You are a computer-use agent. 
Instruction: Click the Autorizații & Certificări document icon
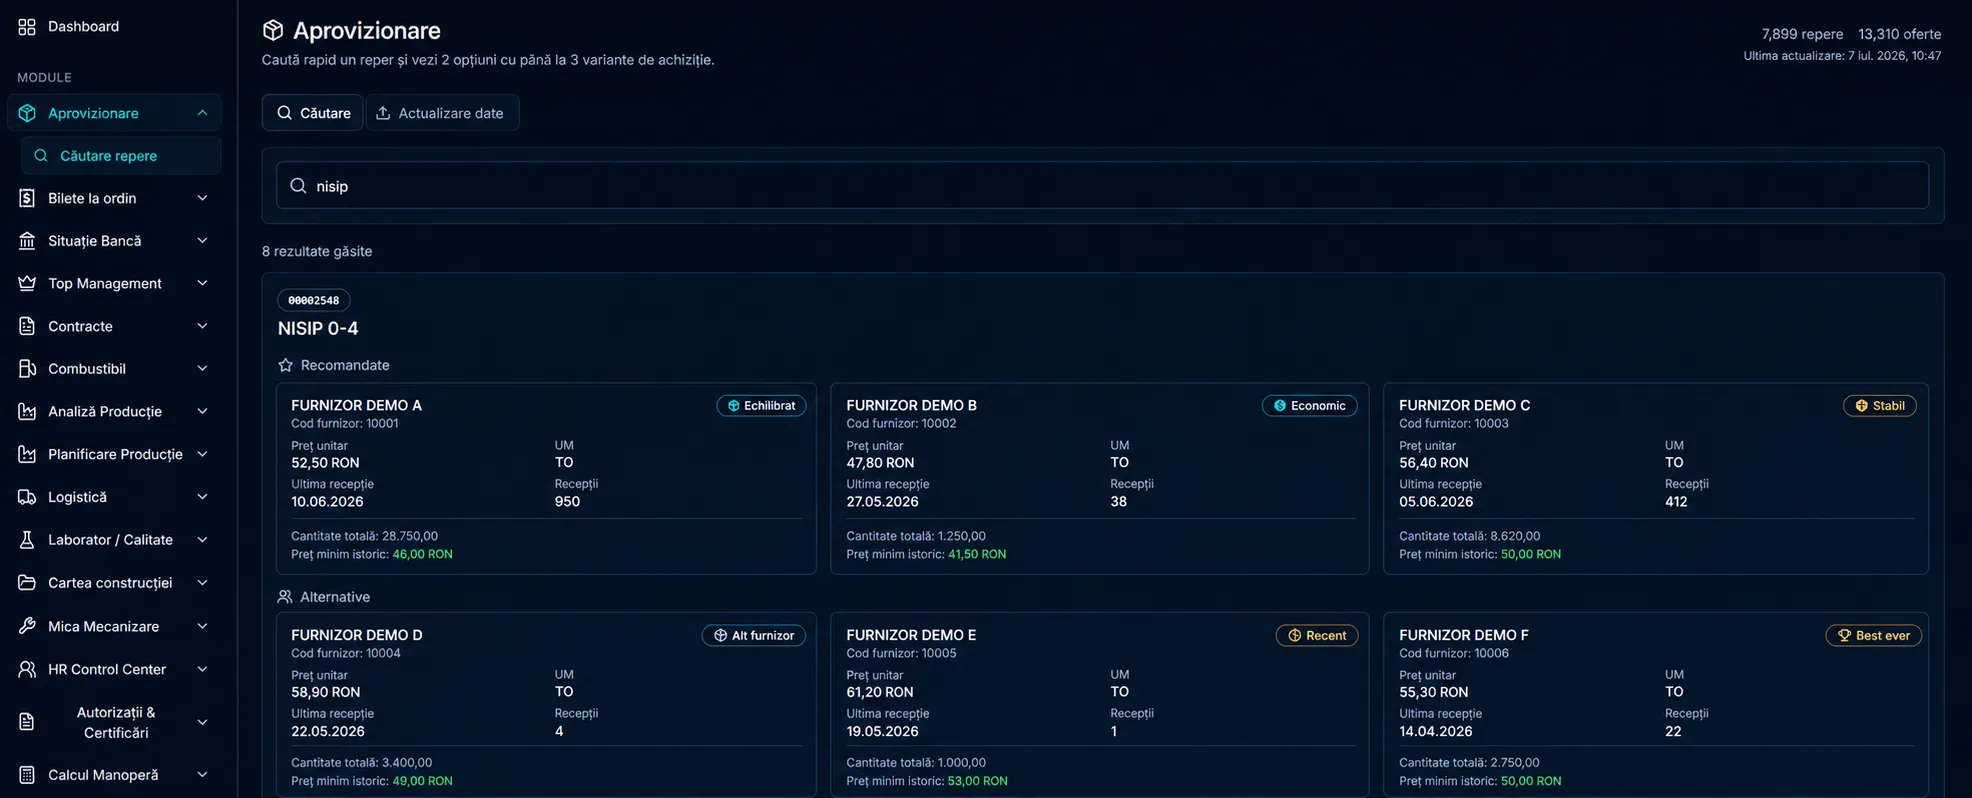27,722
